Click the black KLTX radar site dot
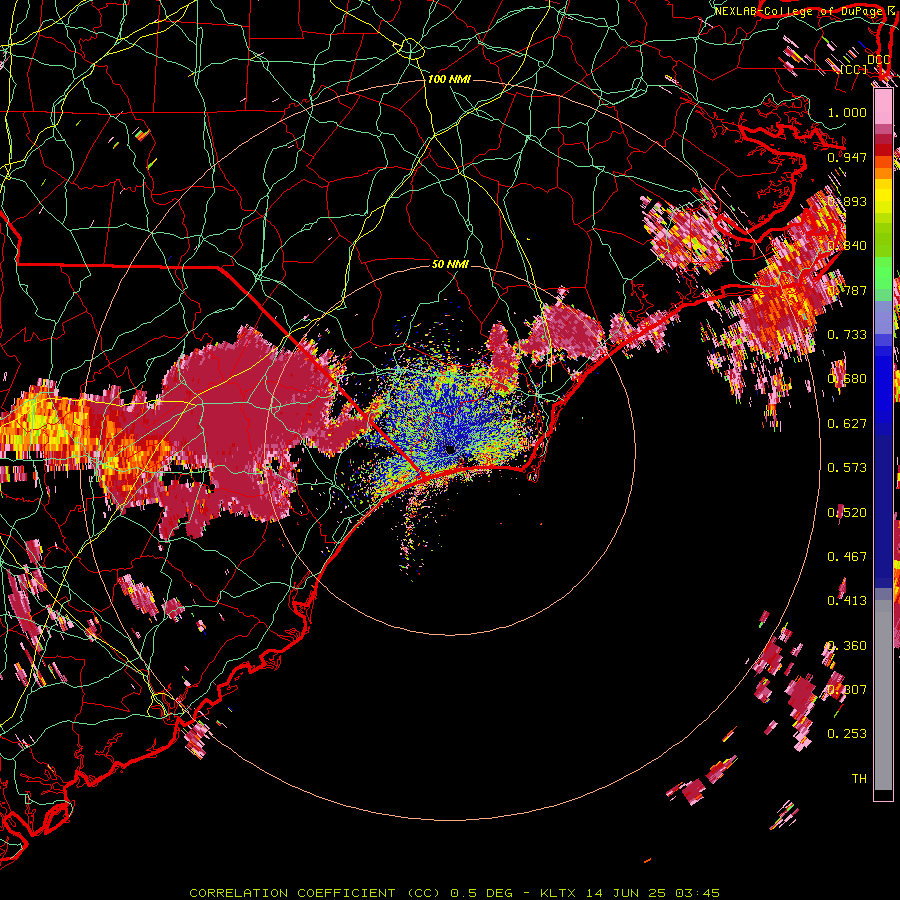The width and height of the screenshot is (900, 900). pos(451,449)
